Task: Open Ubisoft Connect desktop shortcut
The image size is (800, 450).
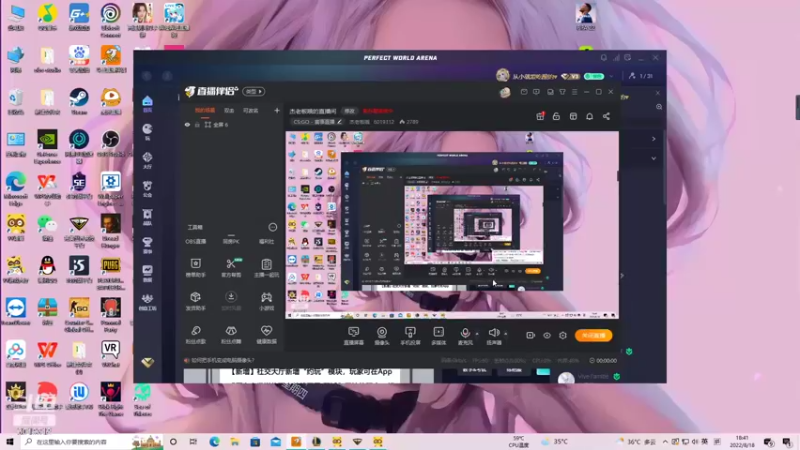Action: 110,20
